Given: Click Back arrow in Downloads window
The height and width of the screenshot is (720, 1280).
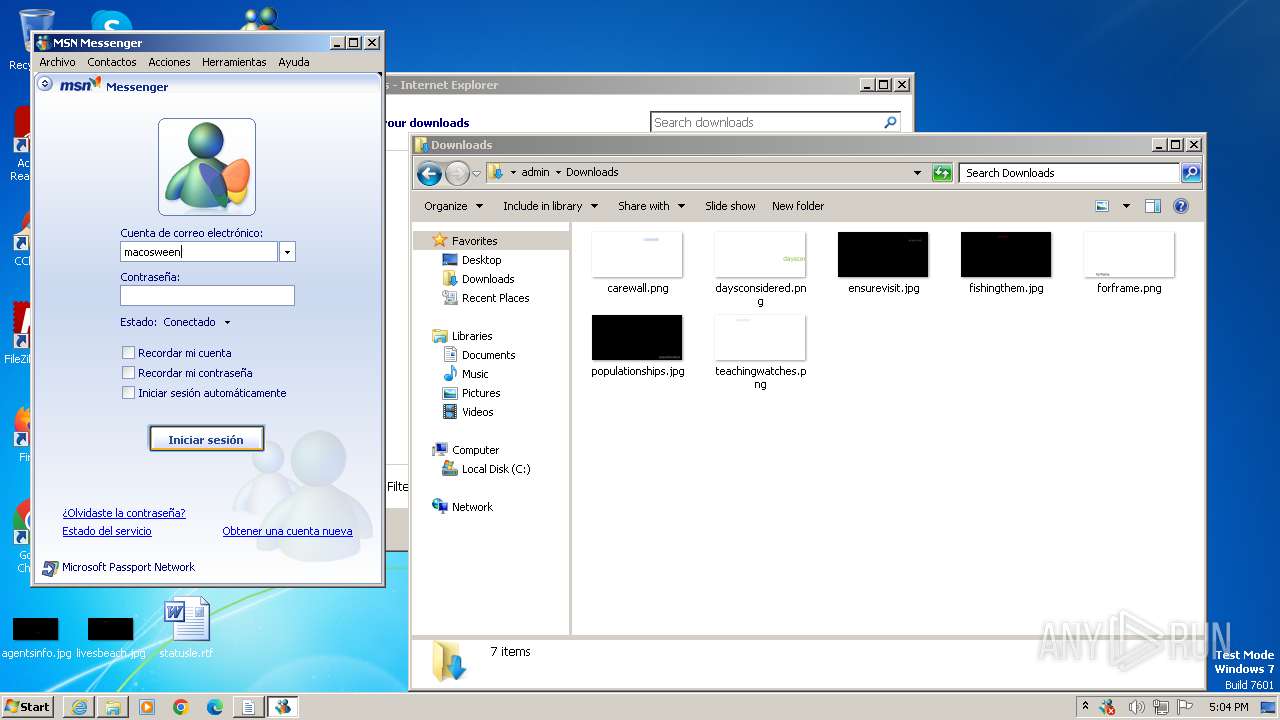Looking at the screenshot, I should coord(430,174).
